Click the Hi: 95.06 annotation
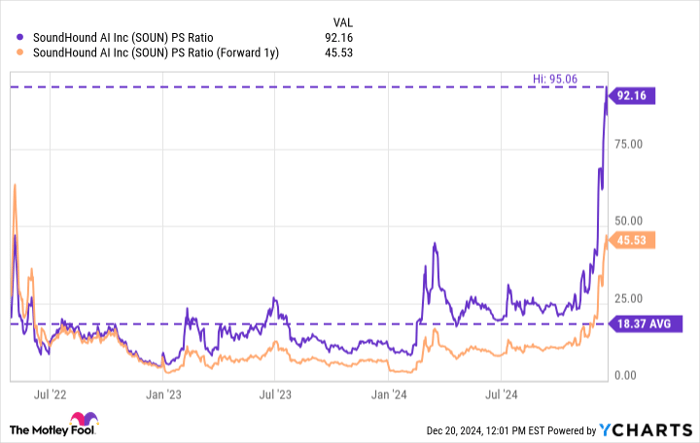Viewport: 700px width, 443px height. 555,79
